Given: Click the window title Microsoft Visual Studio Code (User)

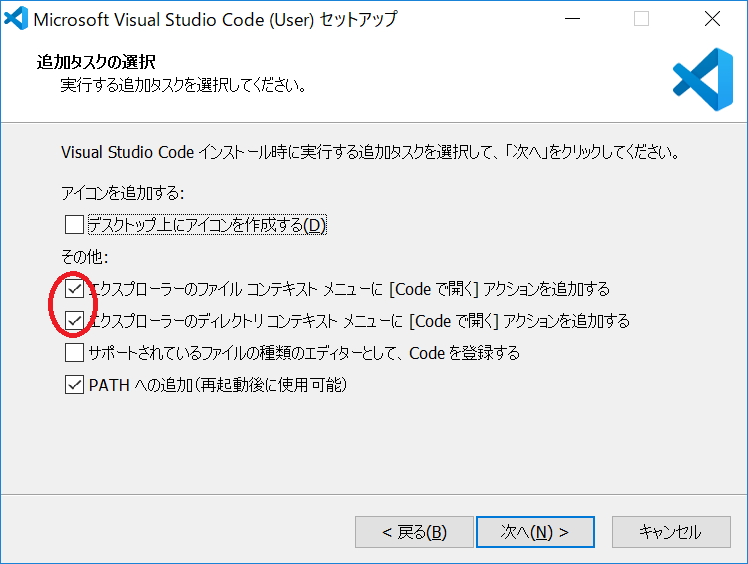Looking at the screenshot, I should (x=215, y=20).
